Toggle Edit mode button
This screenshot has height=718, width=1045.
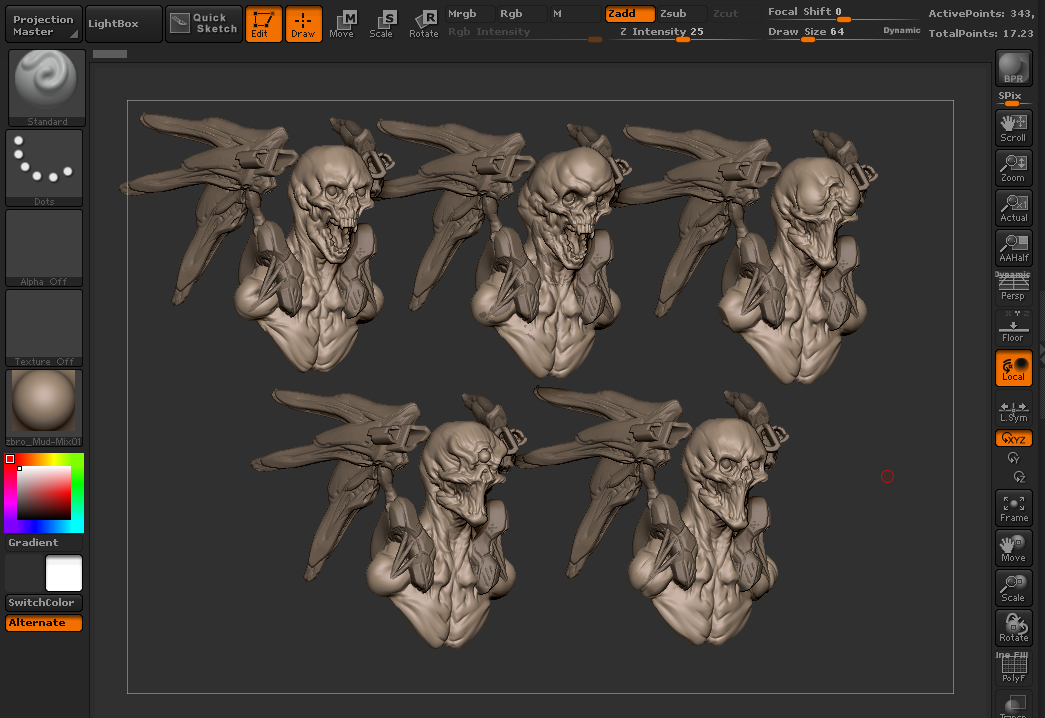[263, 25]
